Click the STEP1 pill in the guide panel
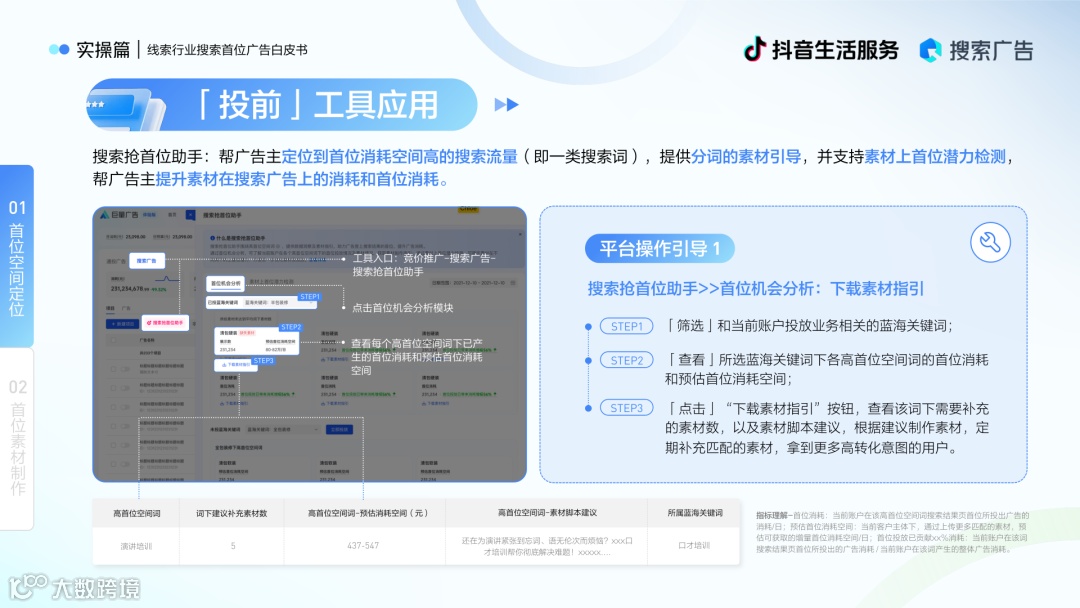 coord(626,326)
